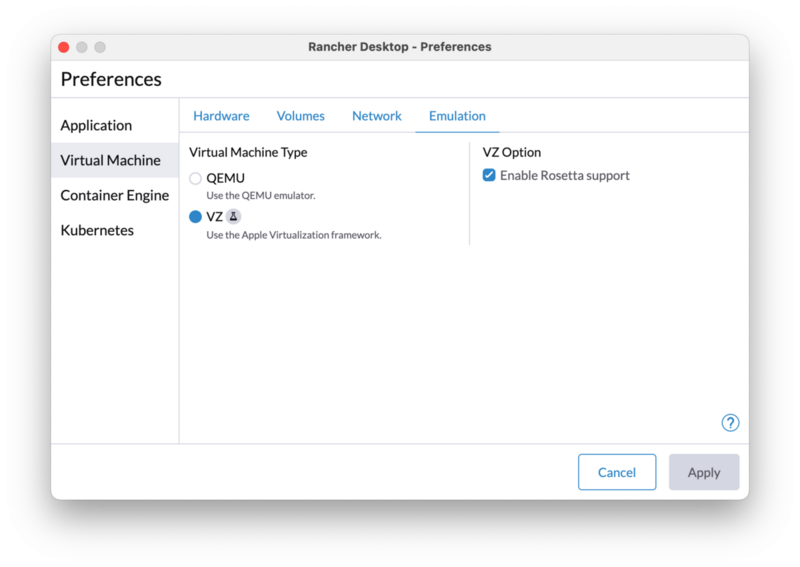Go to the Network tab
This screenshot has height=567, width=800.
pos(377,116)
